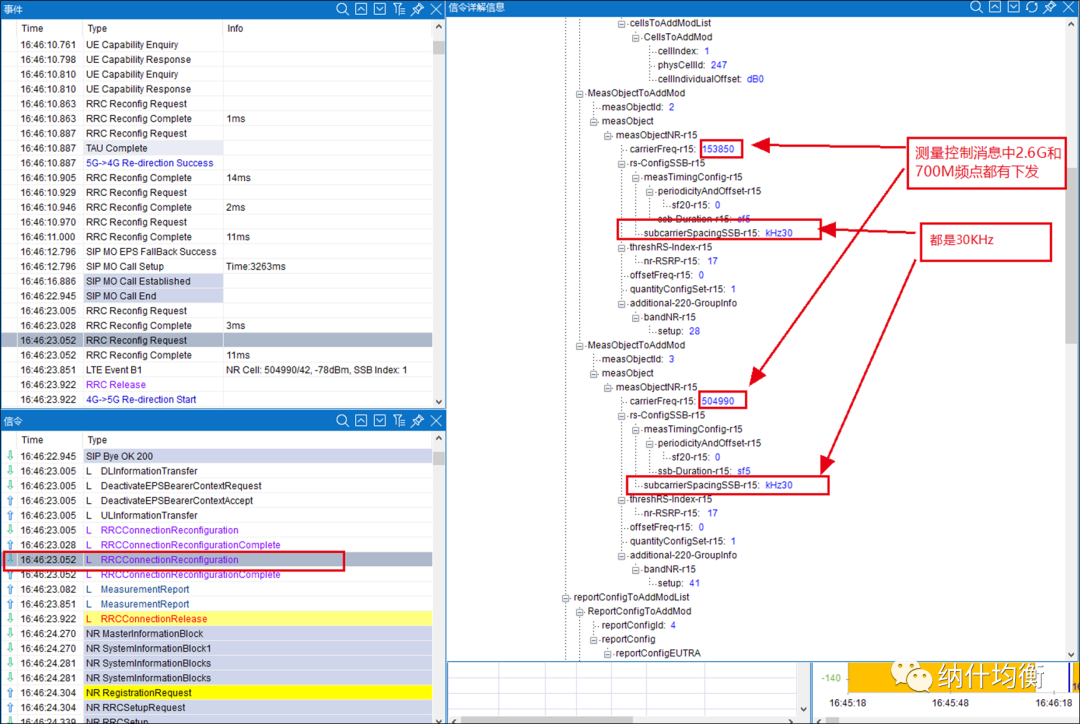Jump to next item in 信令 panel
This screenshot has width=1080, height=724.
[380, 420]
